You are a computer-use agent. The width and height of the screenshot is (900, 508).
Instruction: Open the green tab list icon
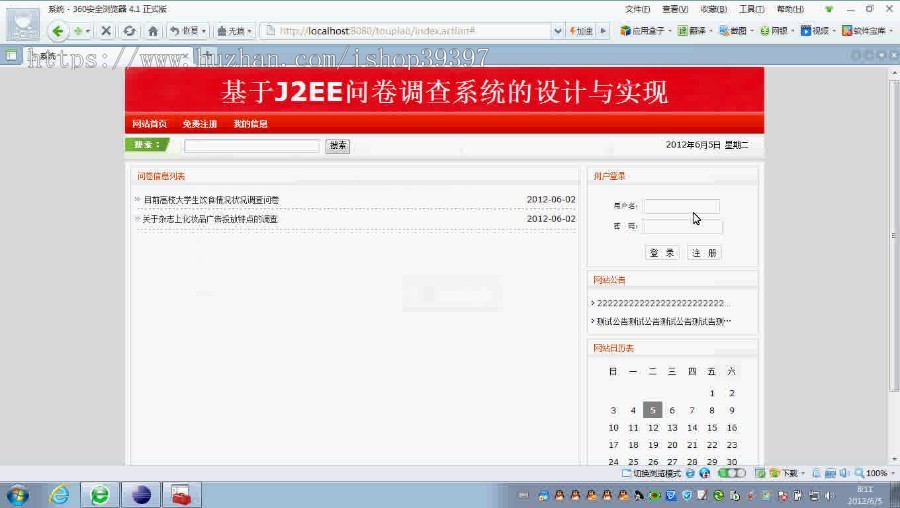(x=11, y=56)
